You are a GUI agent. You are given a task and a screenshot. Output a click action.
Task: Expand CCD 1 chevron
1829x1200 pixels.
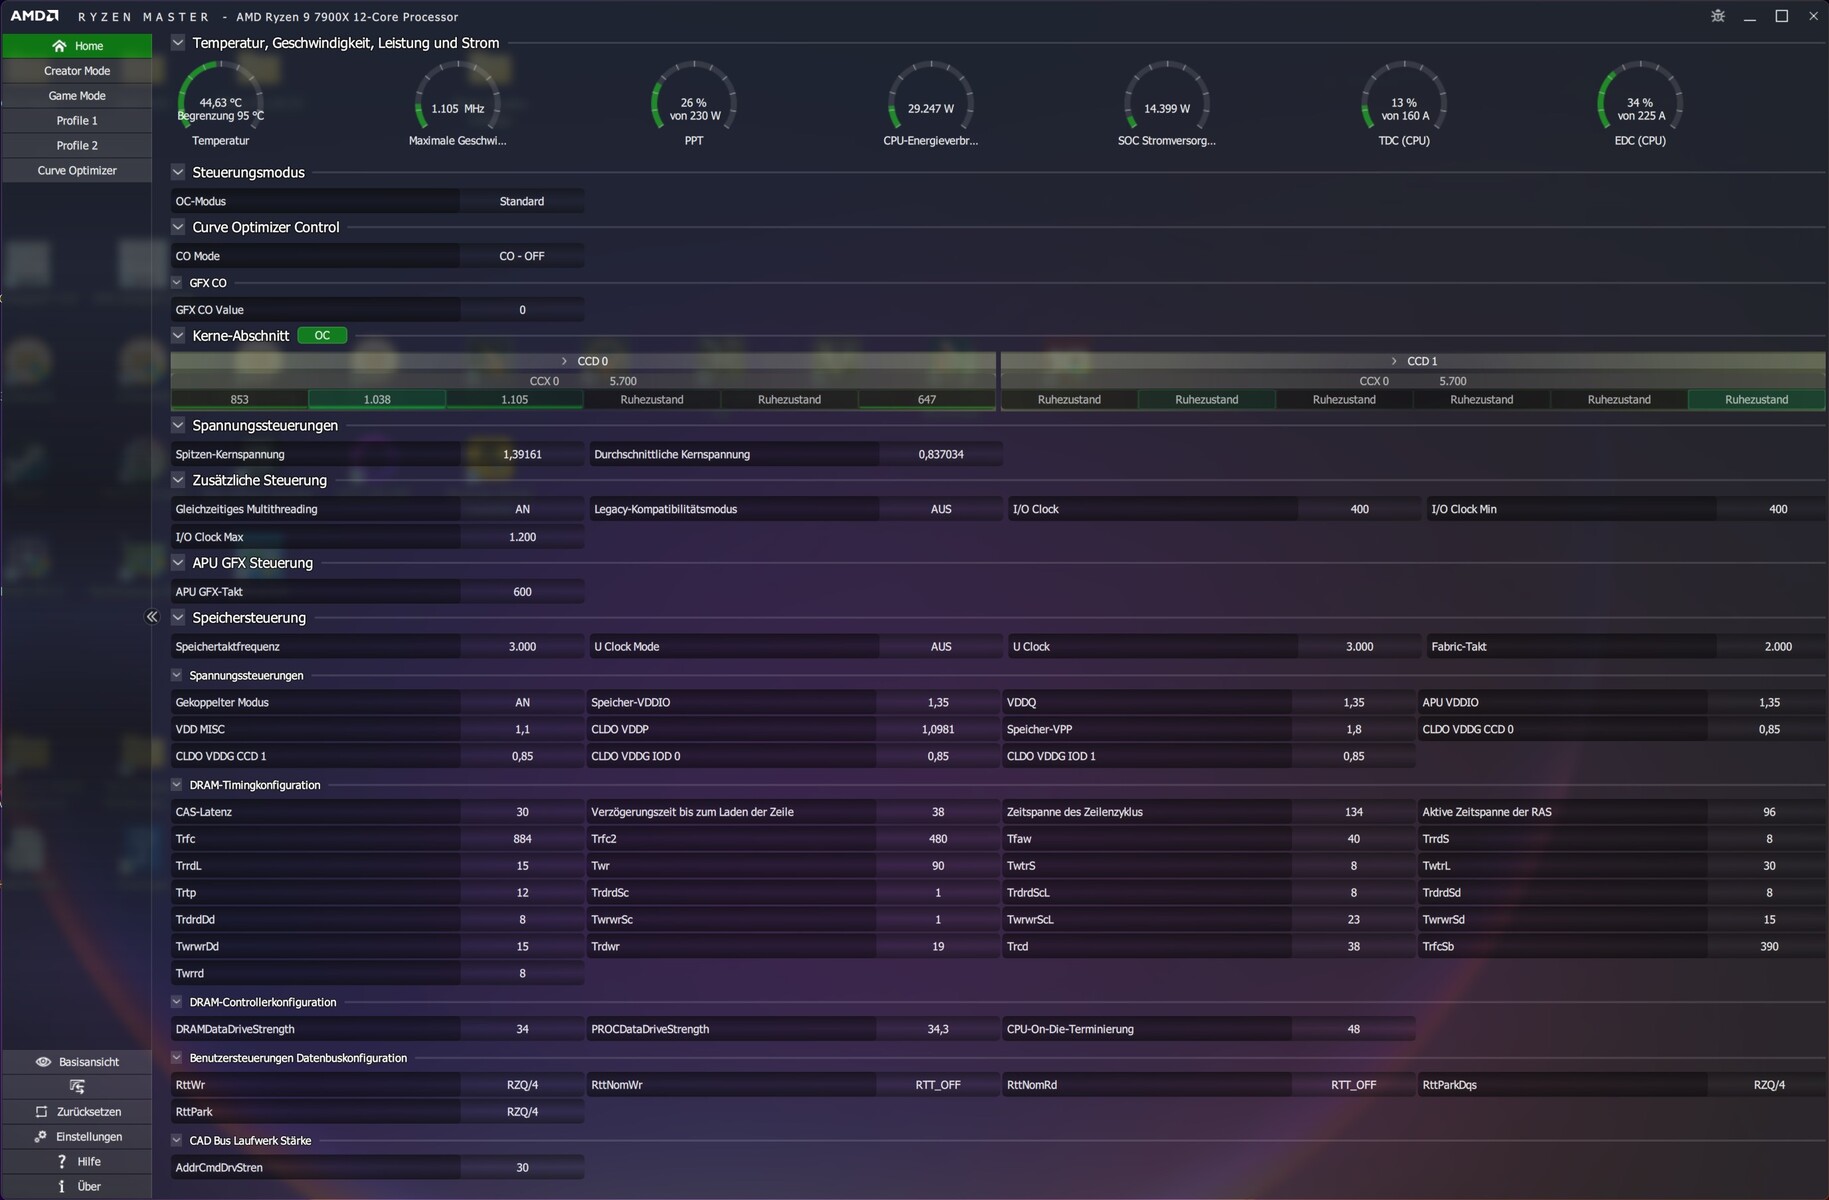(1394, 361)
